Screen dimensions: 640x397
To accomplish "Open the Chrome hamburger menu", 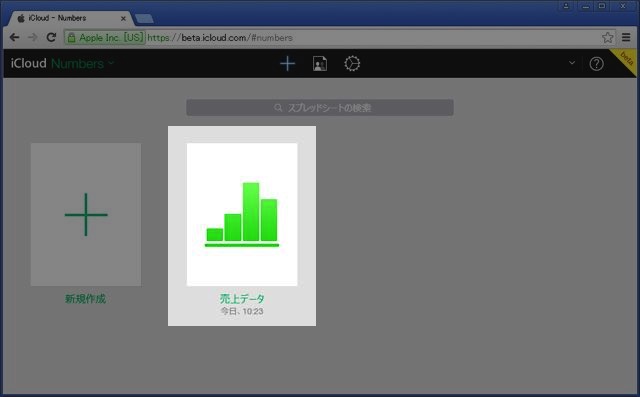I will click(x=626, y=38).
